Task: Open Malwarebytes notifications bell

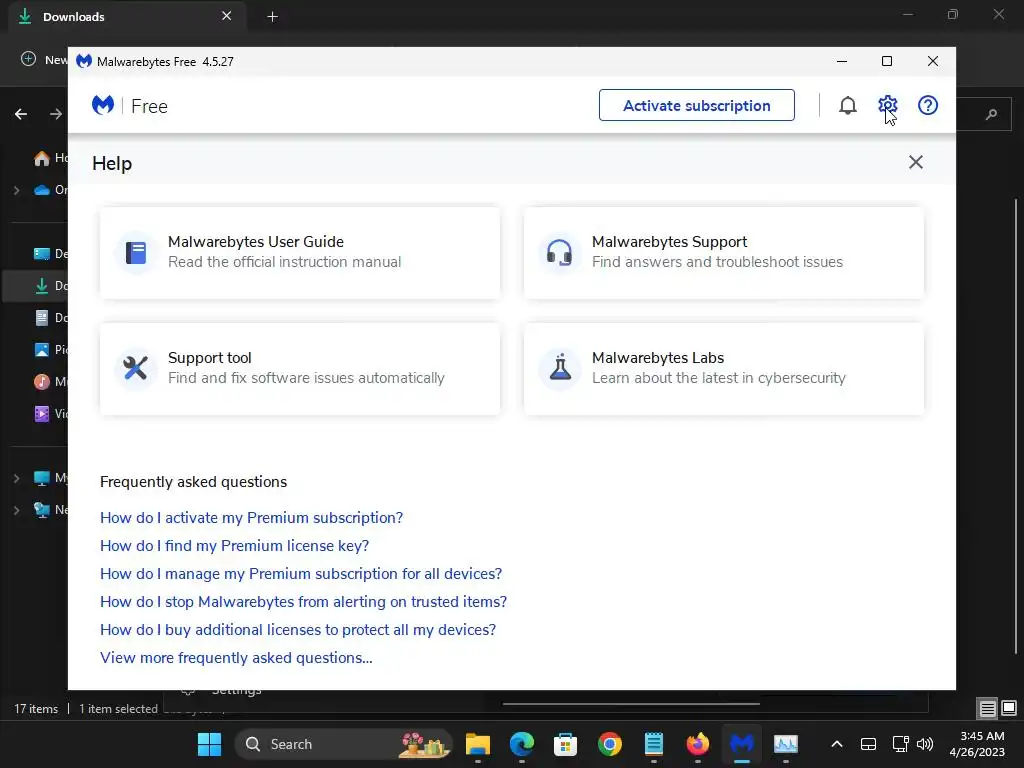Action: coord(847,106)
